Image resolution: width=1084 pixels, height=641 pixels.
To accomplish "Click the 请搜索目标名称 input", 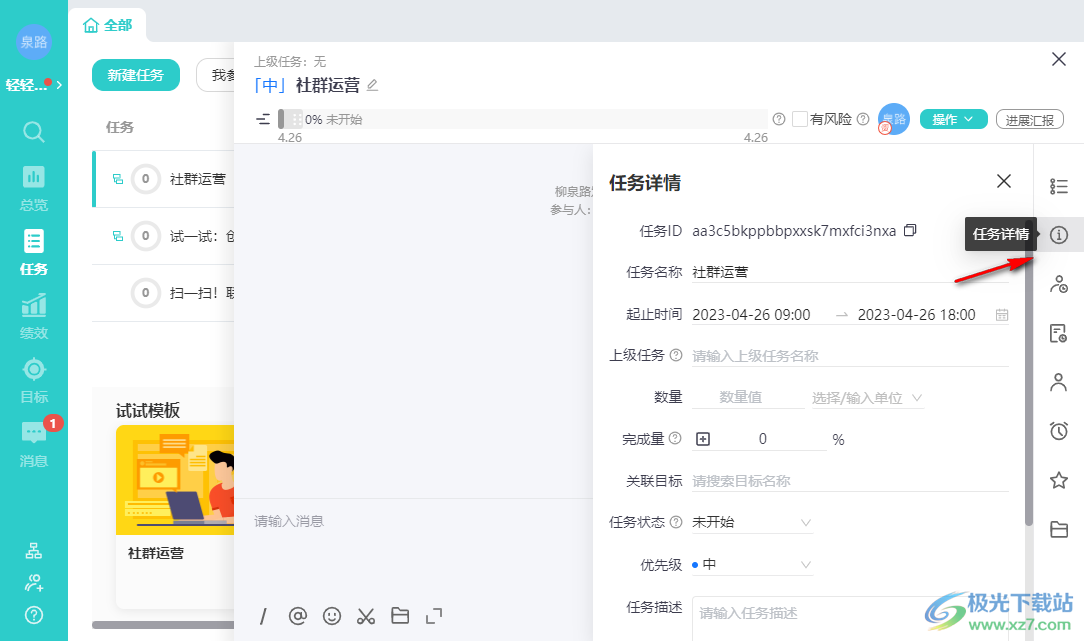I will 850,481.
